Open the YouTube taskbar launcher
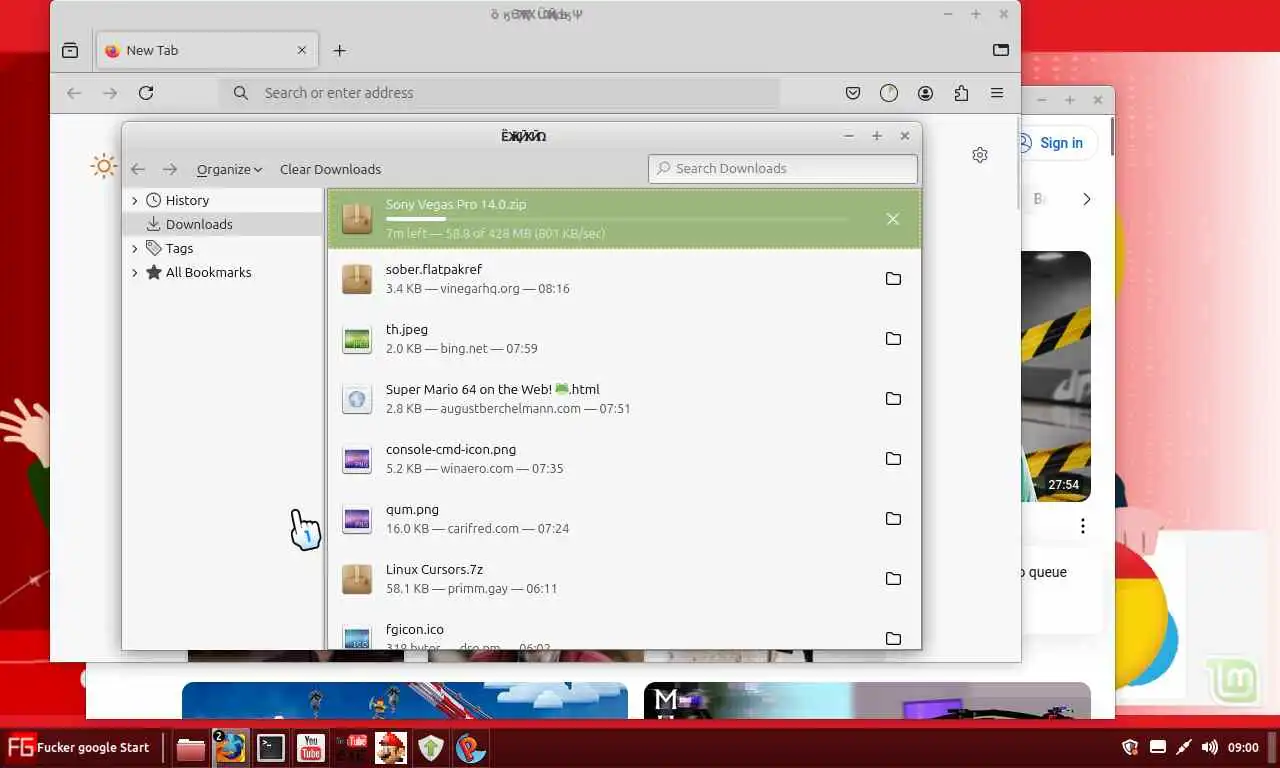Viewport: 1280px width, 768px height. click(x=311, y=748)
